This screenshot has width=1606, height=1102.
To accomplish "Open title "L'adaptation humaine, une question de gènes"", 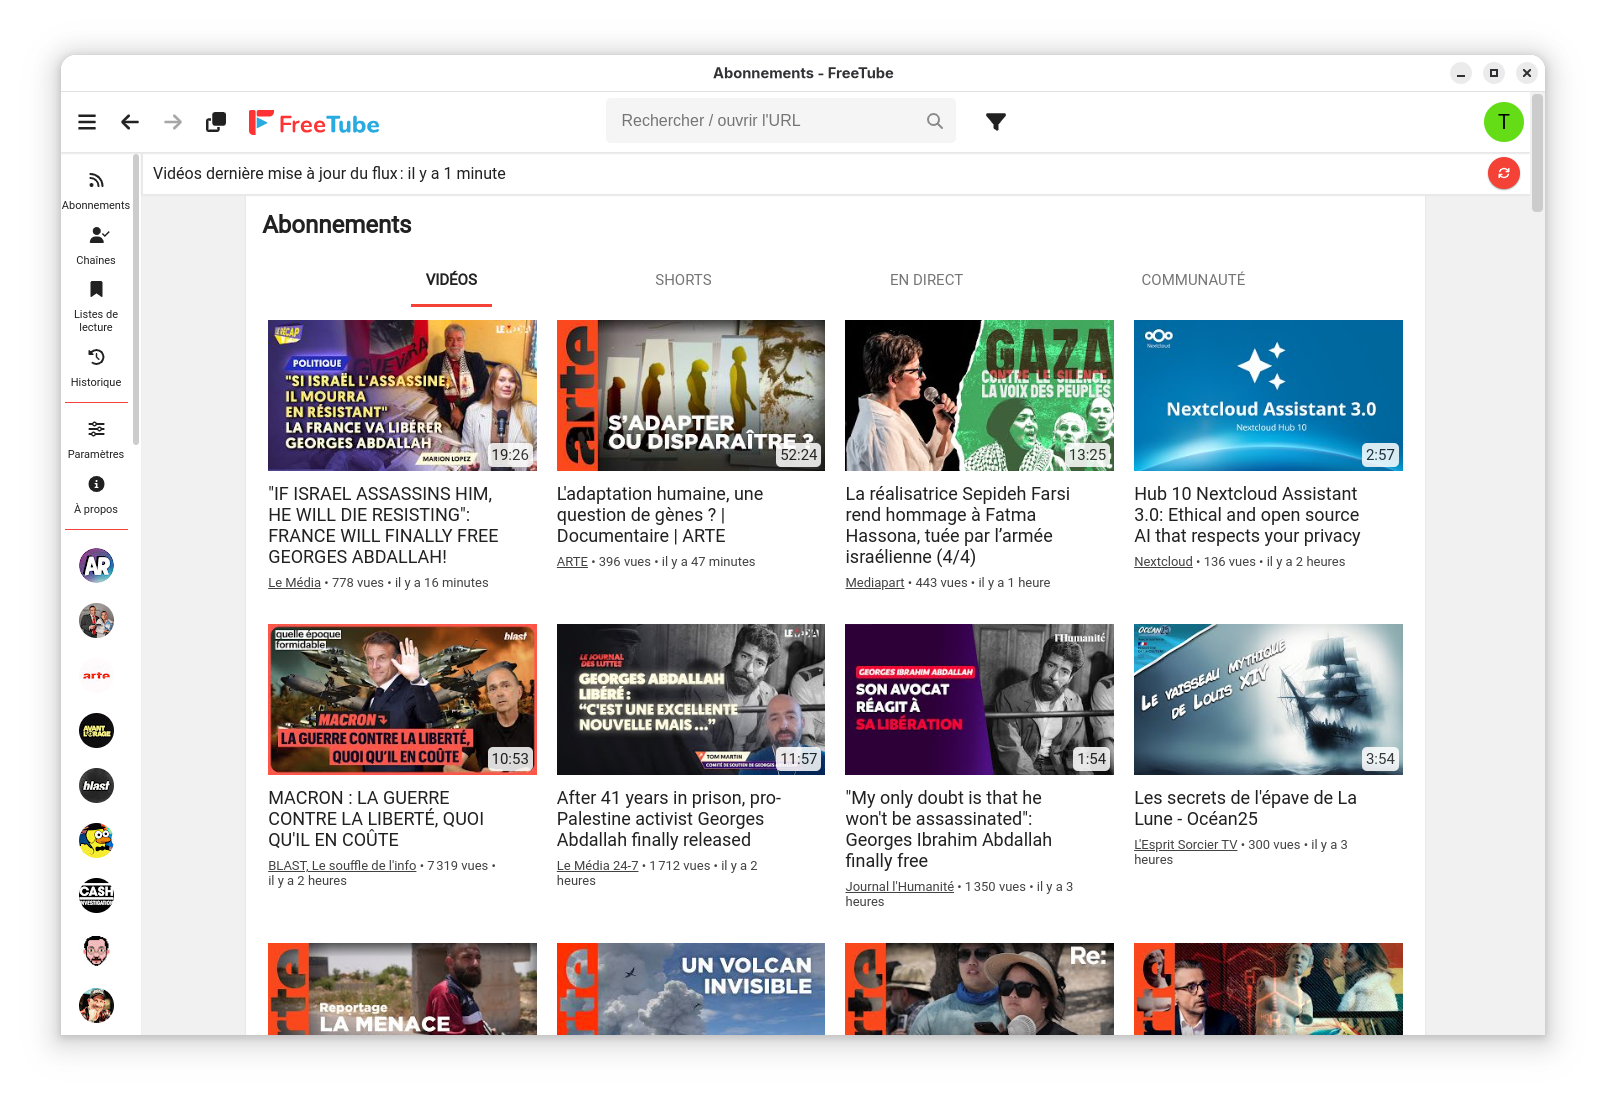I will tap(660, 515).
